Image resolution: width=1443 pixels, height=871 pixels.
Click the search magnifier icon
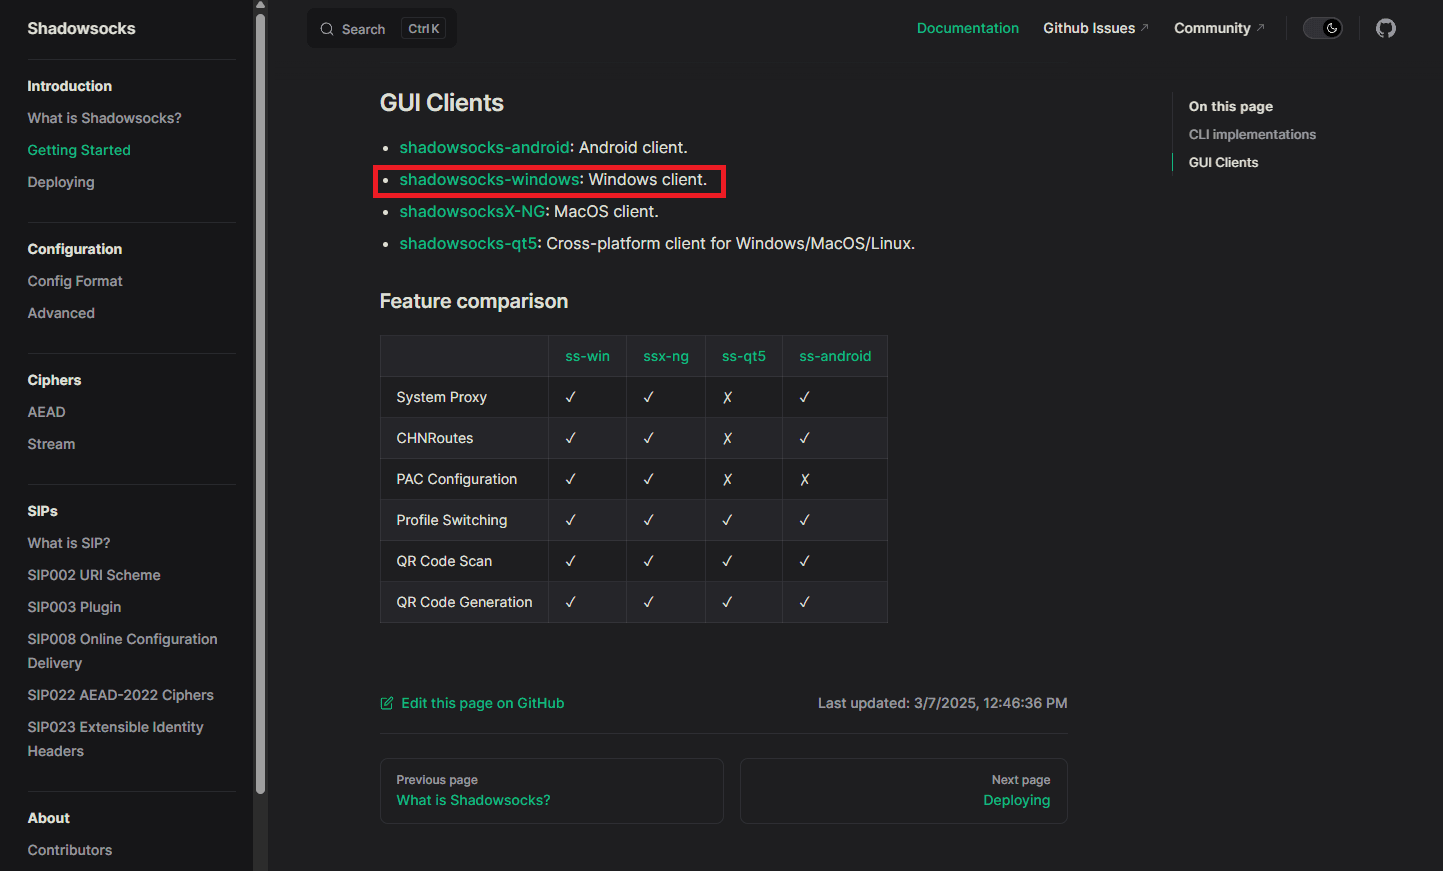tap(327, 29)
